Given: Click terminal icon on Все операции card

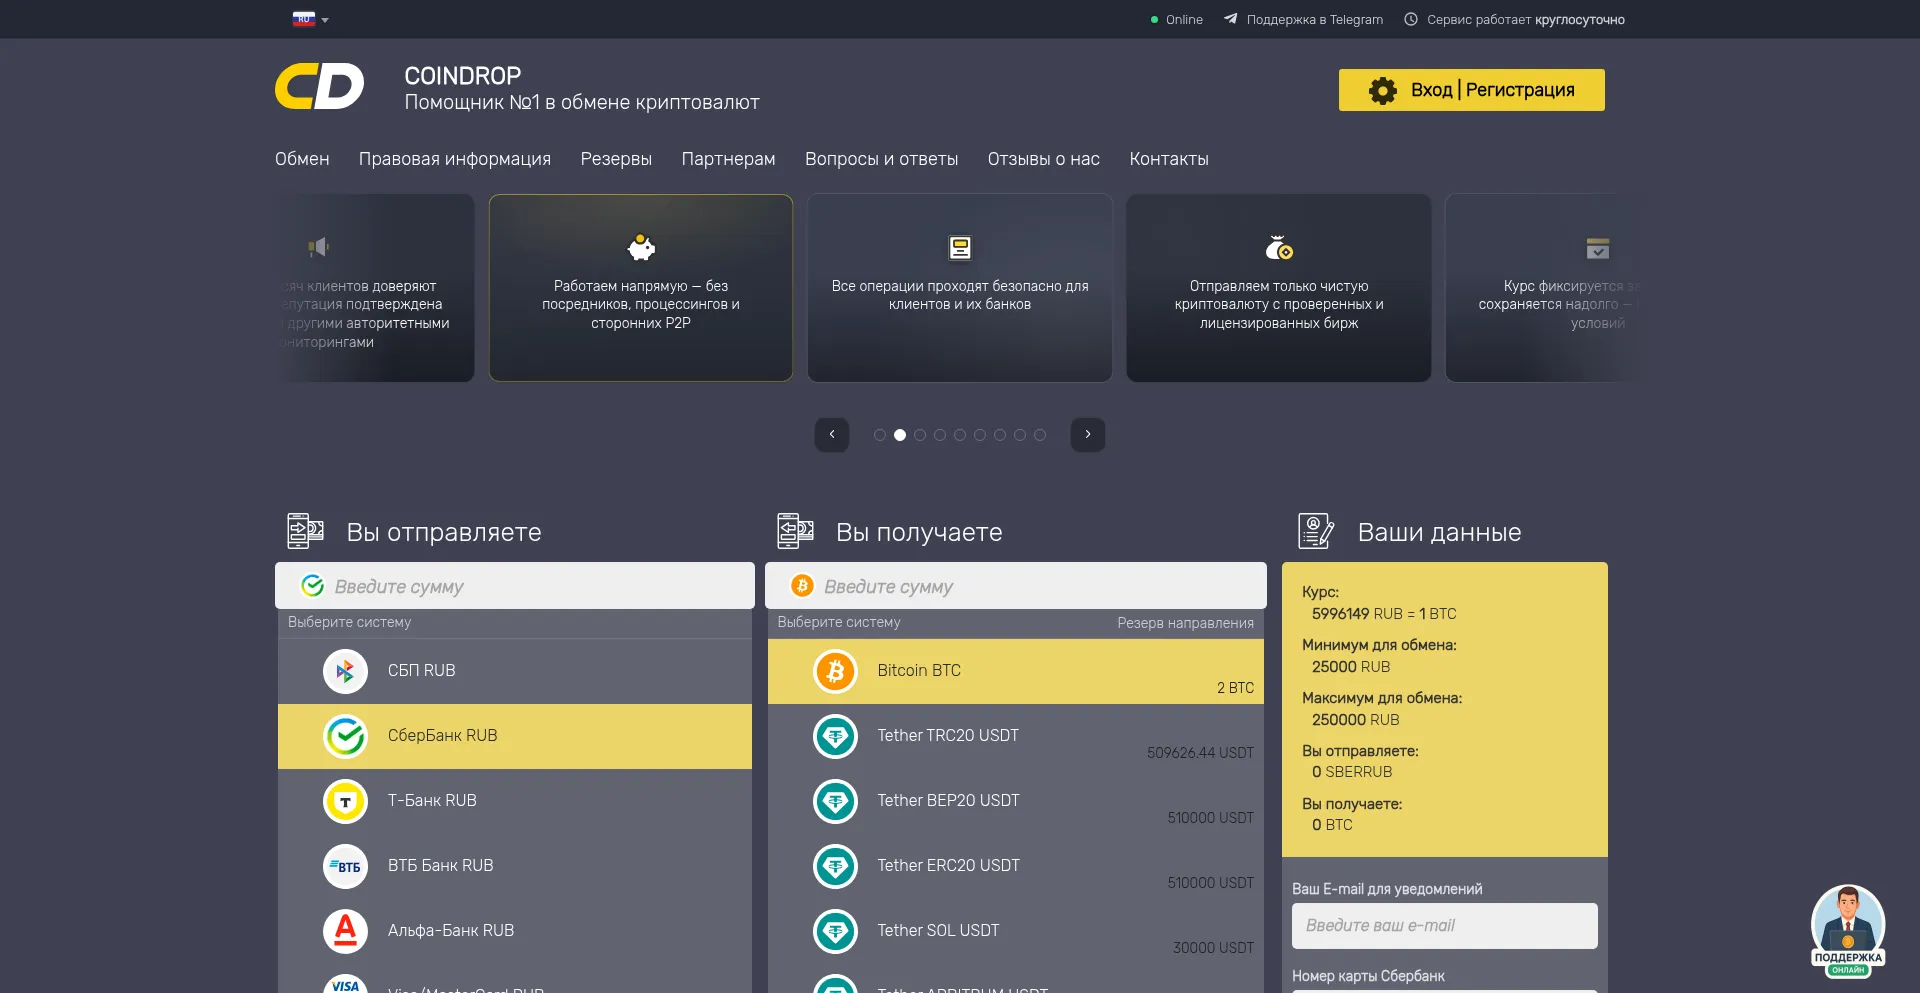Looking at the screenshot, I should (960, 247).
